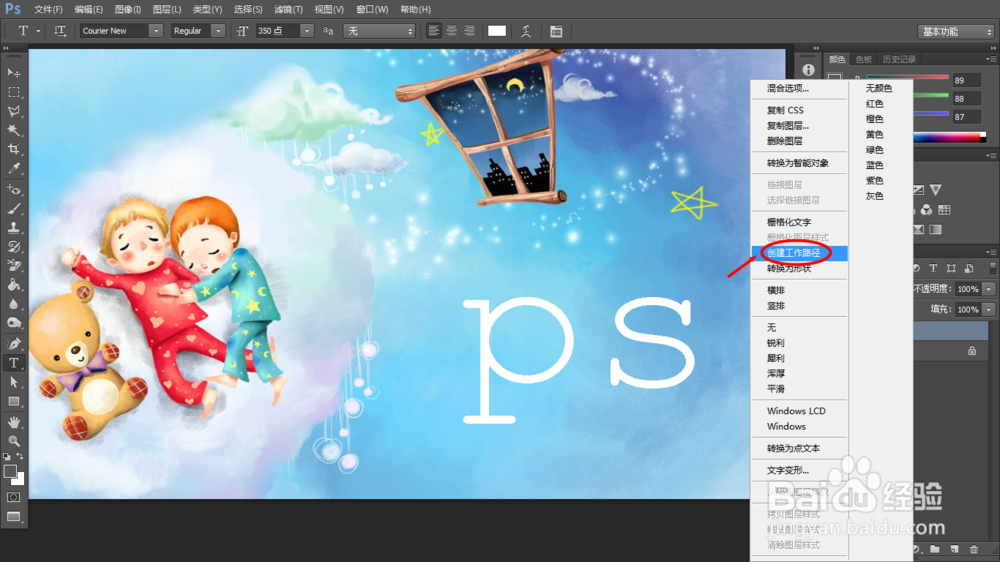The height and width of the screenshot is (562, 1000).
Task: Choose 创建工作路径 from context menu
Action: click(x=799, y=253)
